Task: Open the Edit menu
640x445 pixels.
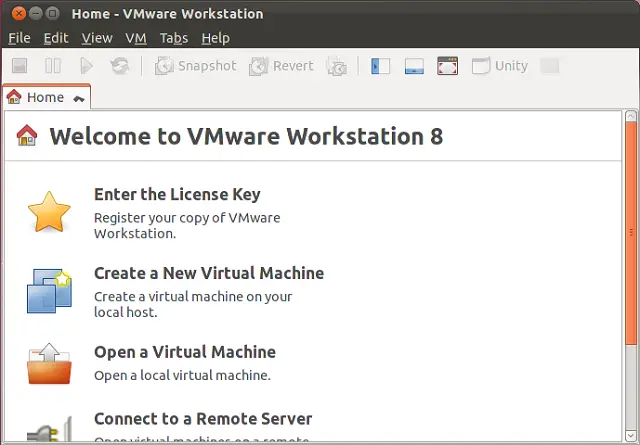Action: pos(56,38)
